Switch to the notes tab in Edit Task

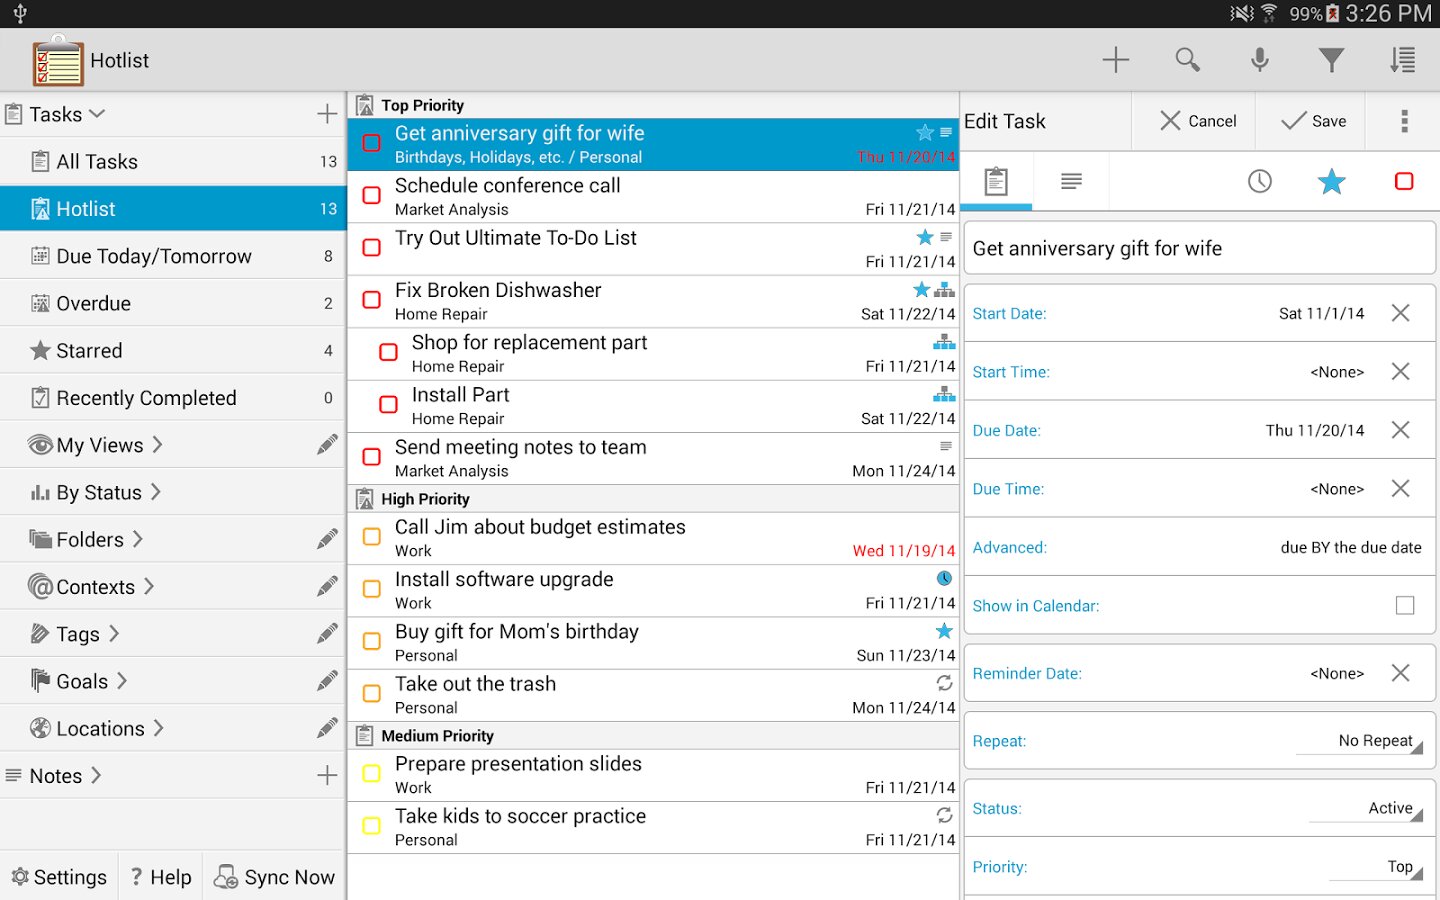coord(1071,181)
